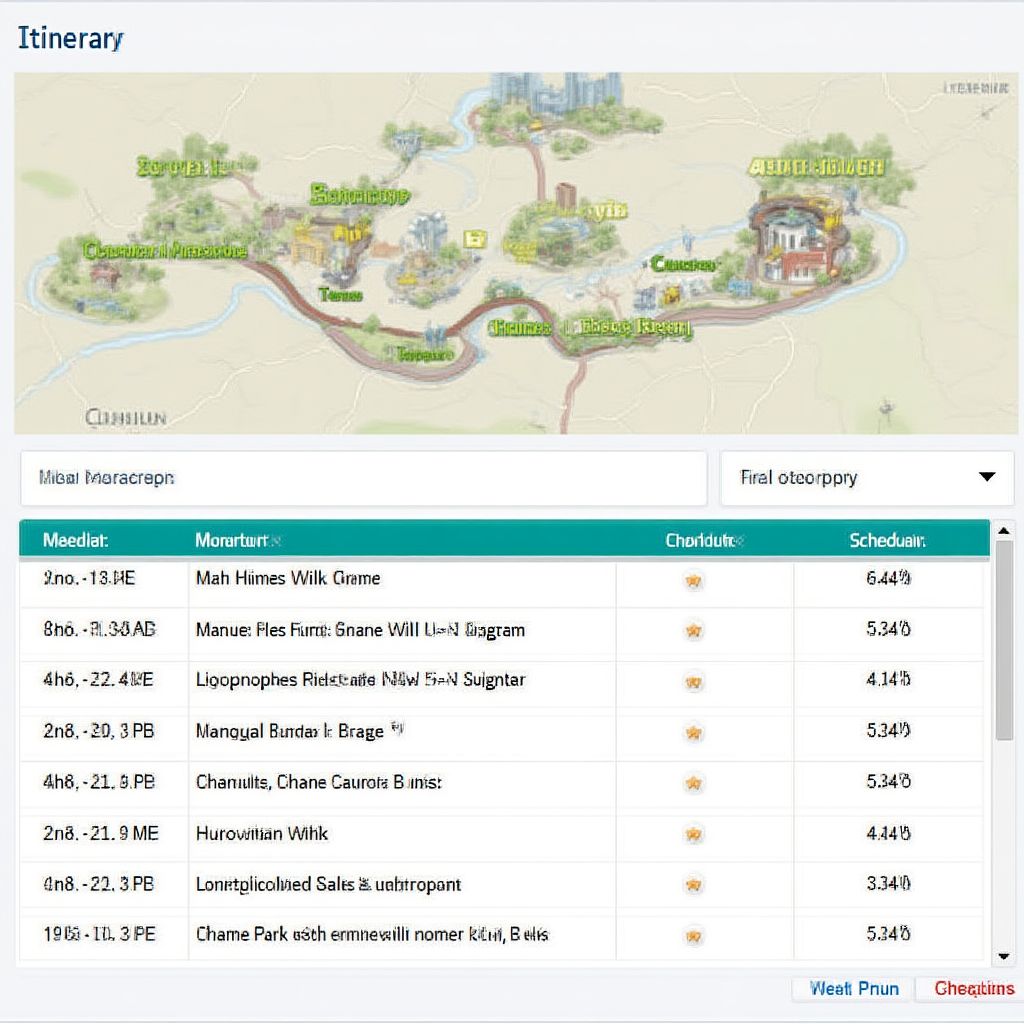Click the itinerary map overview image

512,255
